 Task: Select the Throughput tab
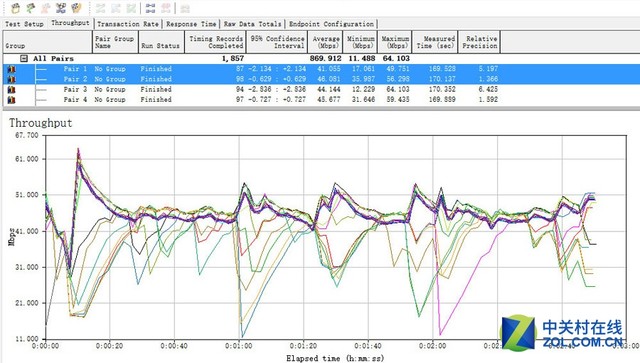[70, 23]
